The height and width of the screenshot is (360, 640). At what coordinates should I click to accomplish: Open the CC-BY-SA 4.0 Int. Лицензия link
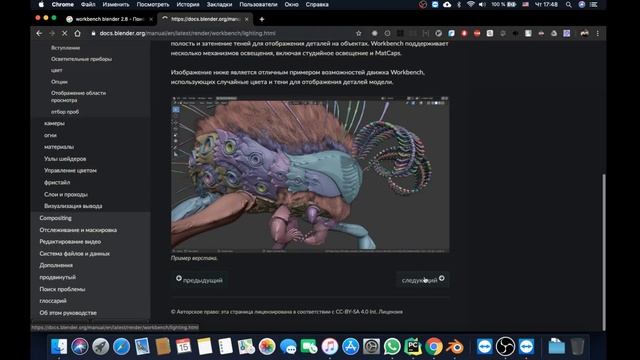[369, 312]
